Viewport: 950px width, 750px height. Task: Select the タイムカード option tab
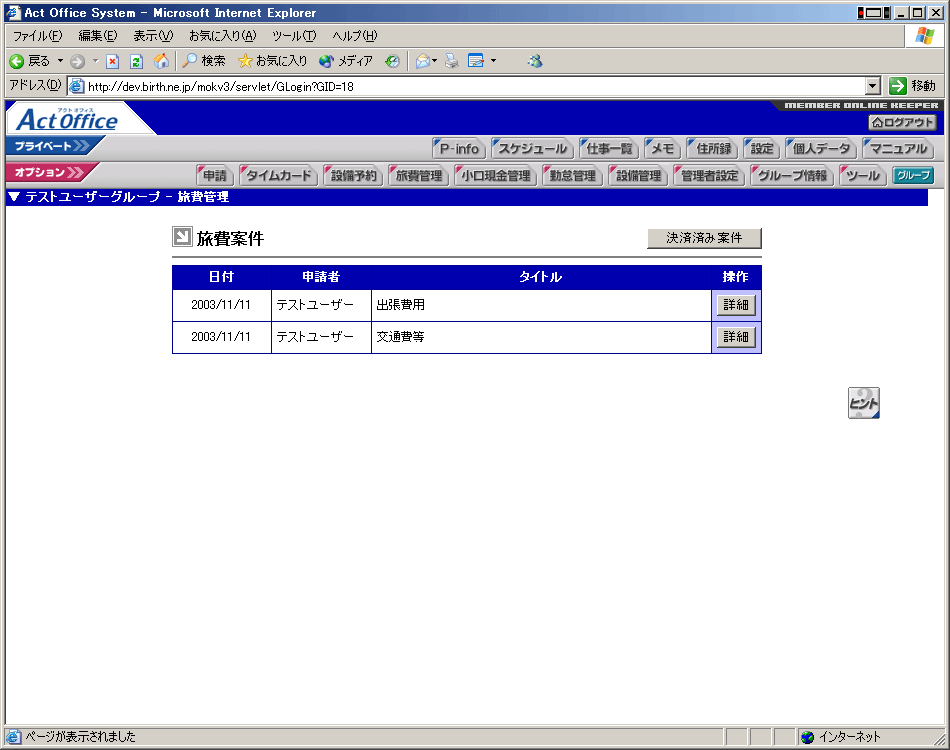pyautogui.click(x=279, y=176)
